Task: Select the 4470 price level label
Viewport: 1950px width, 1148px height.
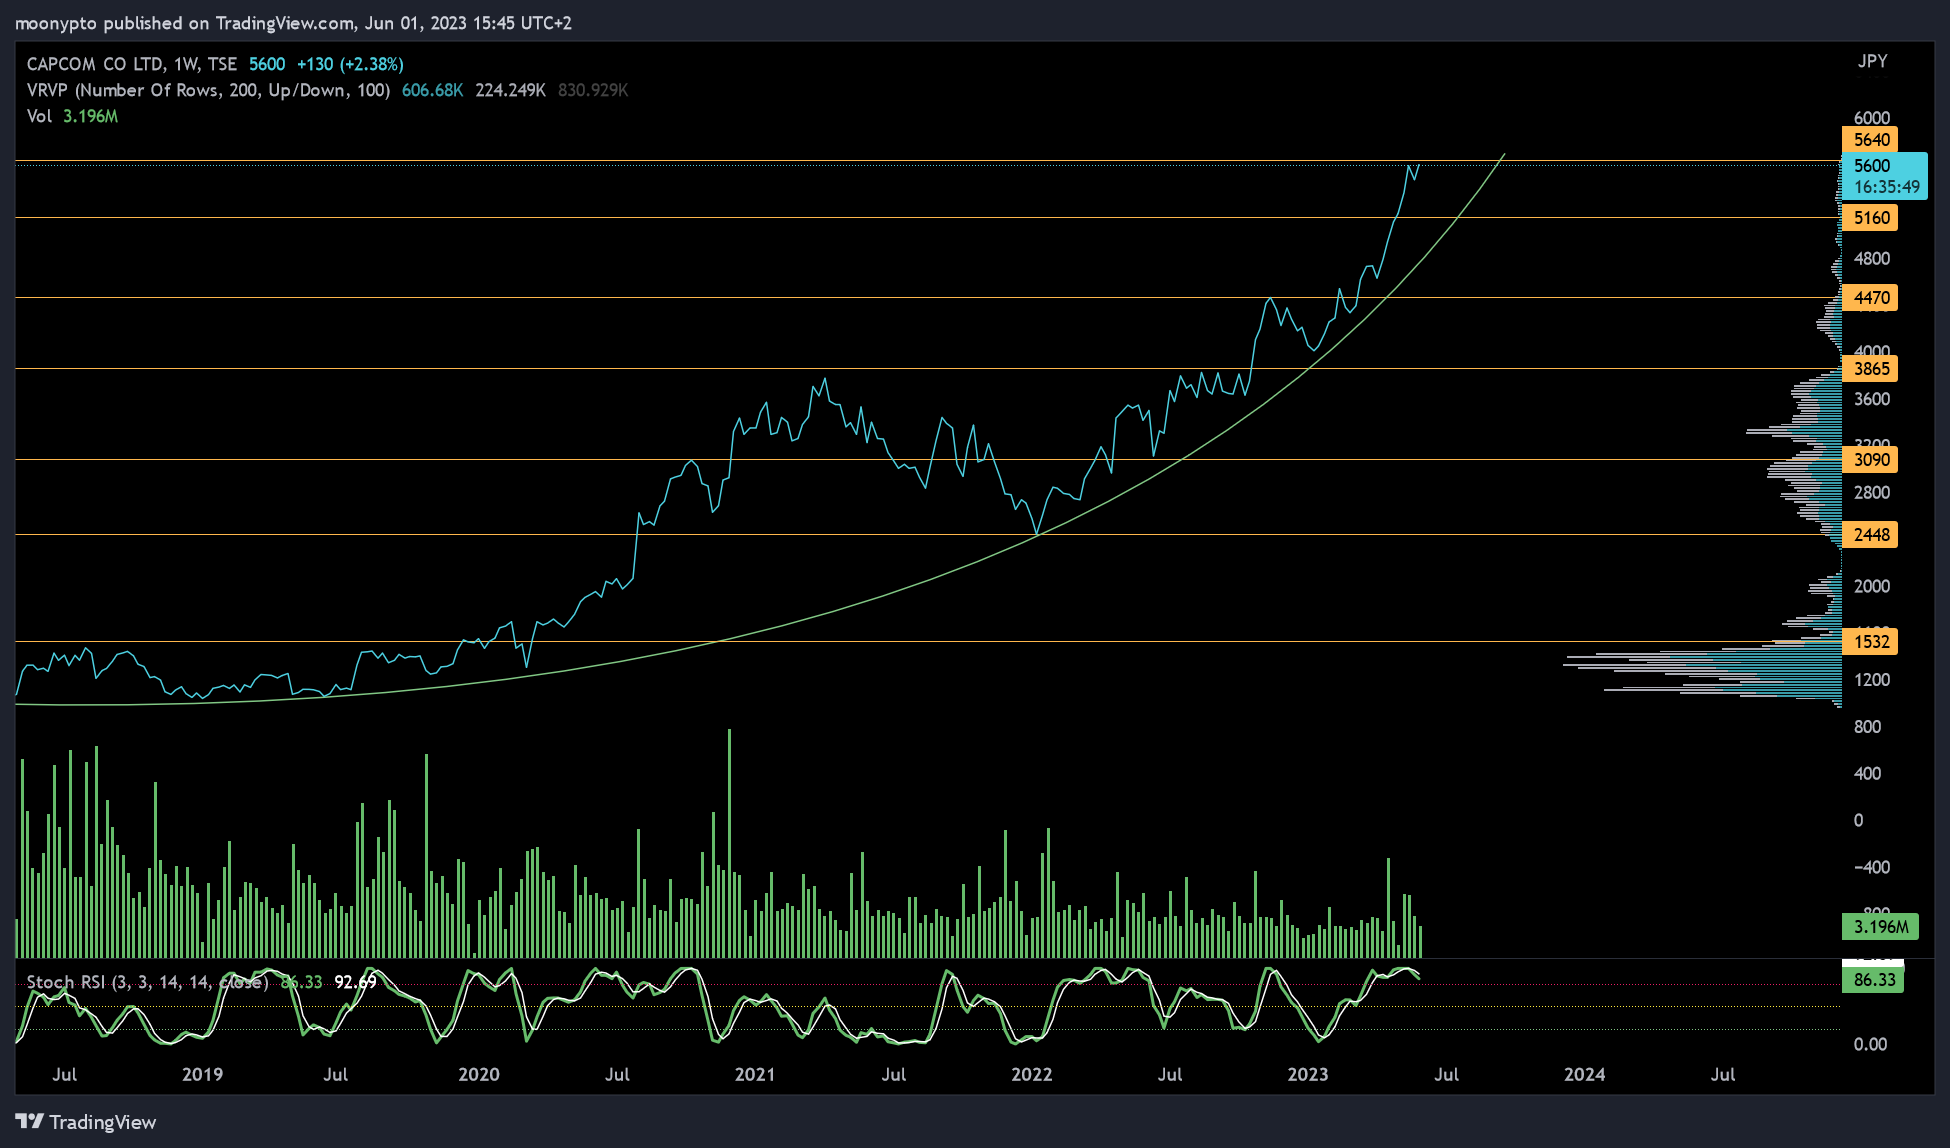Action: (x=1871, y=298)
